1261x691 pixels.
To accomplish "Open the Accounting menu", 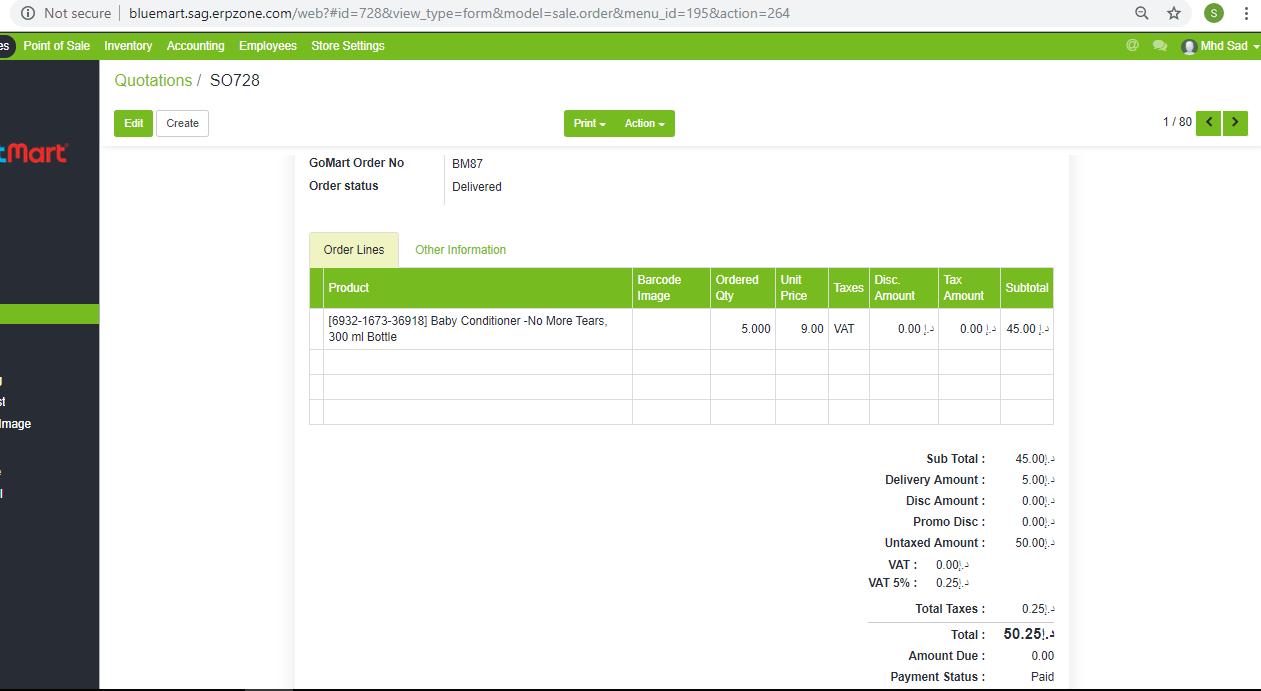I will [195, 46].
